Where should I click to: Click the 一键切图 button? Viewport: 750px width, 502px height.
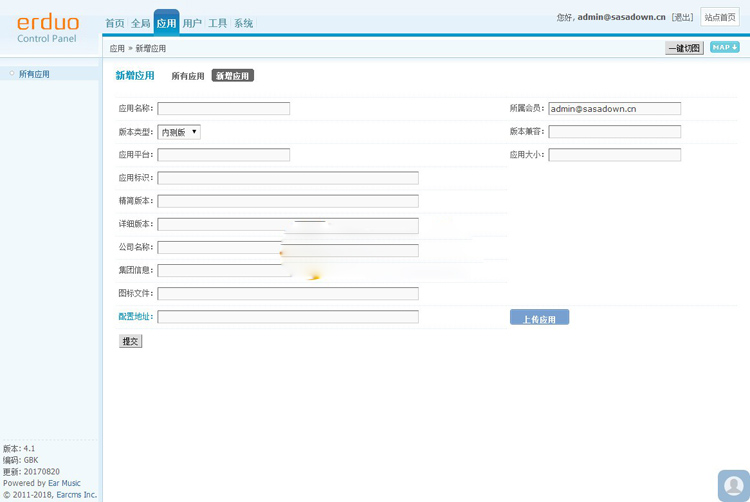click(684, 48)
